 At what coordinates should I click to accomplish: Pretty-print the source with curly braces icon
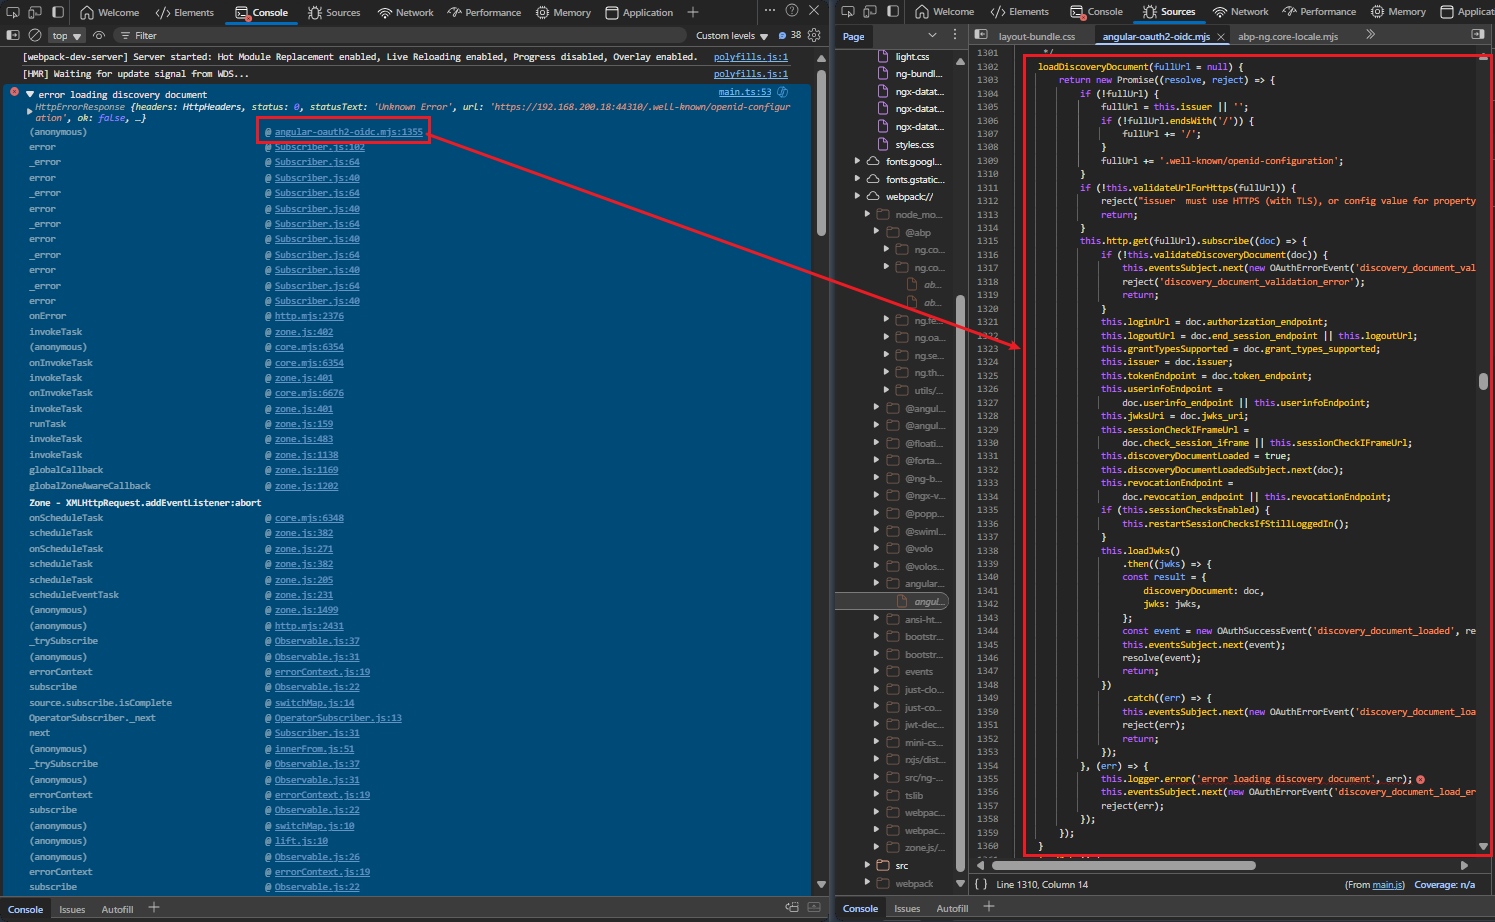[981, 884]
